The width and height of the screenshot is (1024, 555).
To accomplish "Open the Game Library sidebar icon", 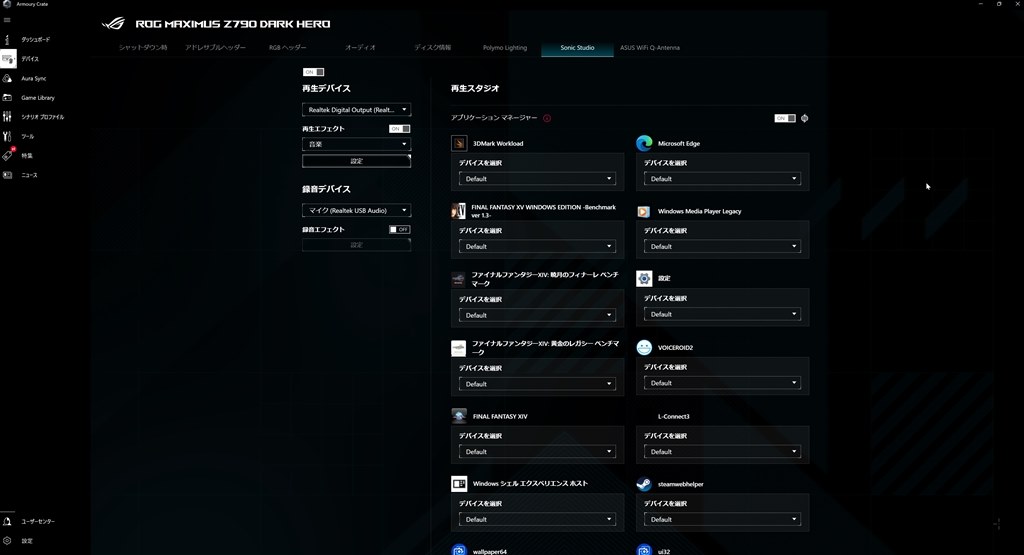I will (x=7, y=98).
